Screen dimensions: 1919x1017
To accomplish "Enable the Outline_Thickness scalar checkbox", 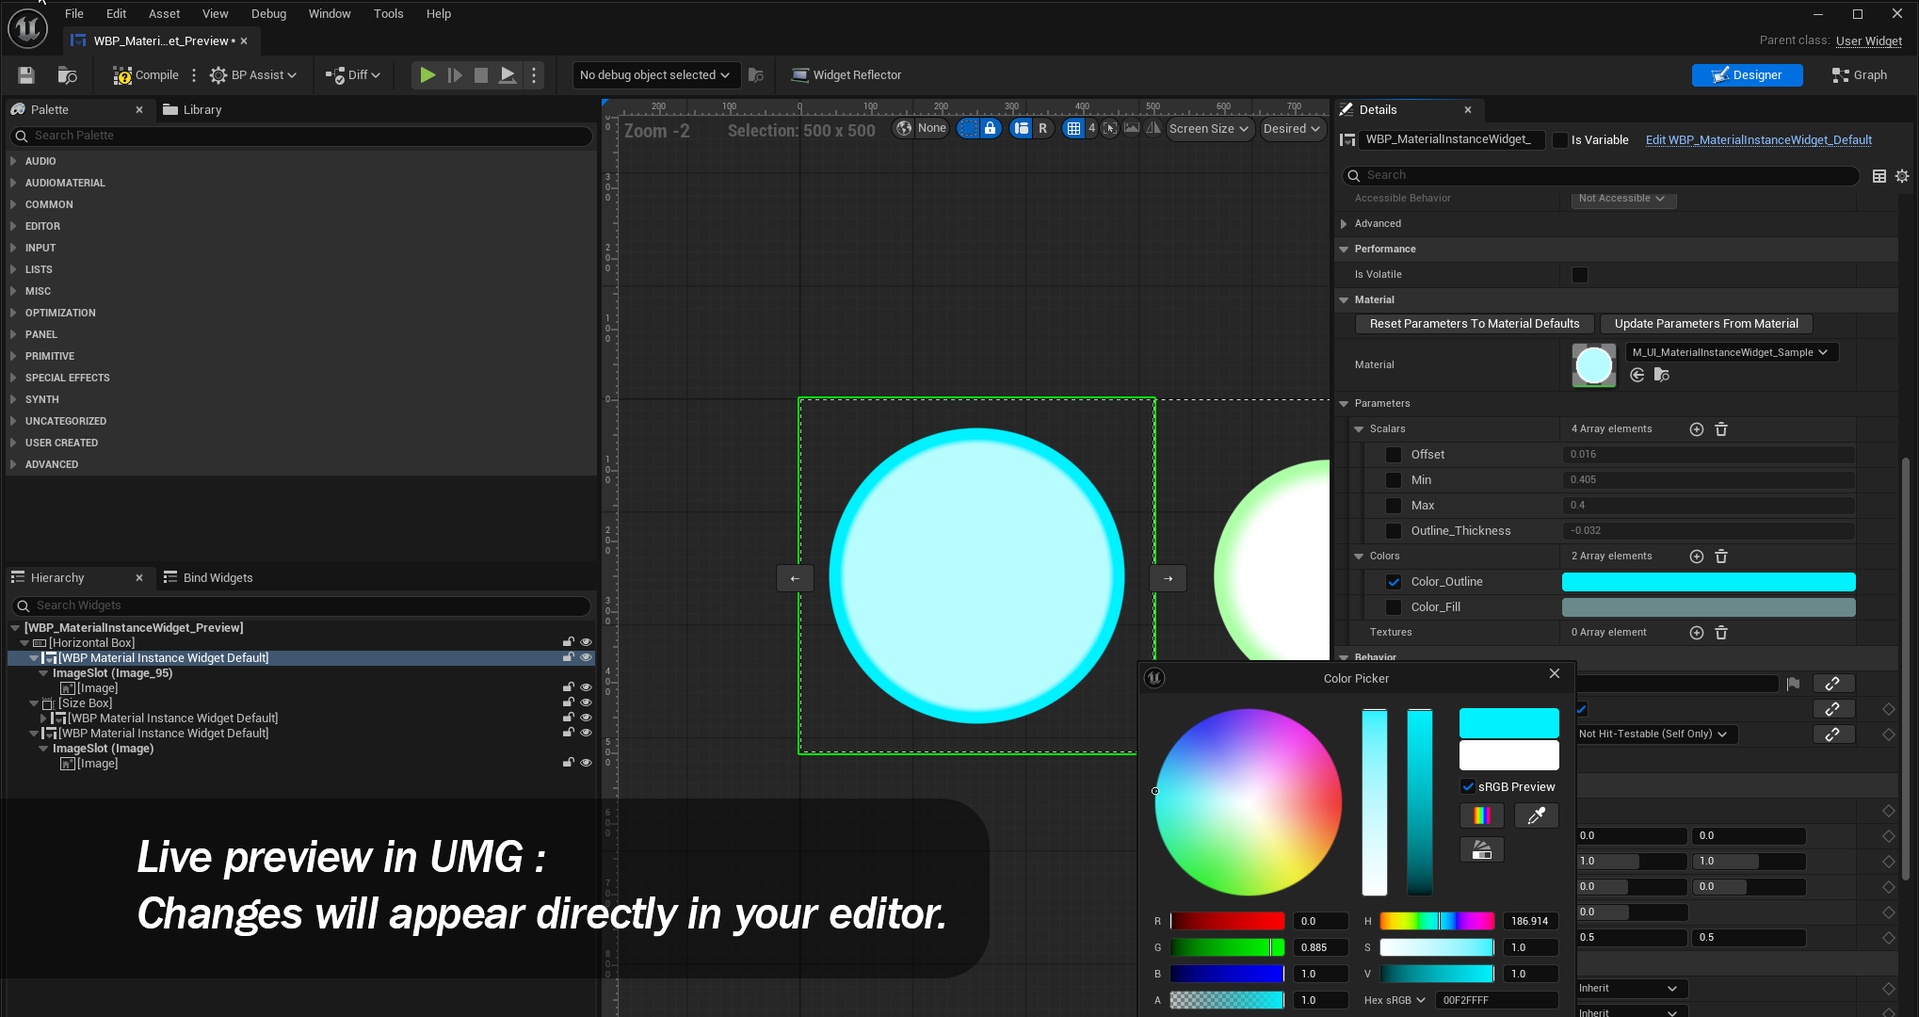I will (1393, 531).
